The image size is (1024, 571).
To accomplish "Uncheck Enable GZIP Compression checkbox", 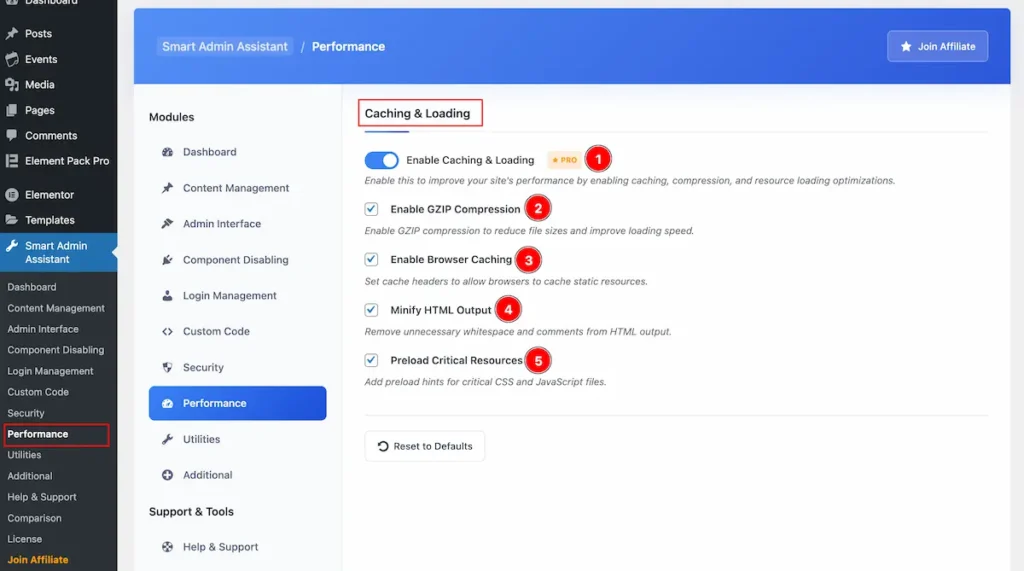I will point(371,209).
